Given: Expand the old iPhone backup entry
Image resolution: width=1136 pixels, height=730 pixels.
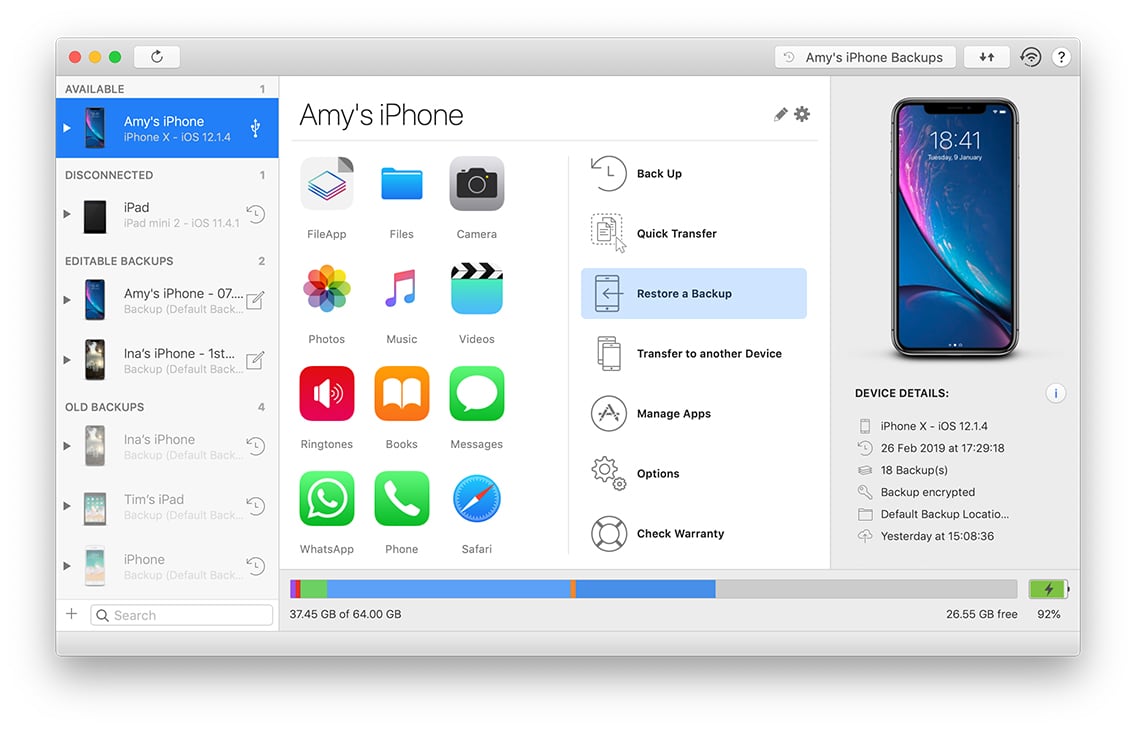Looking at the screenshot, I should click(x=67, y=566).
